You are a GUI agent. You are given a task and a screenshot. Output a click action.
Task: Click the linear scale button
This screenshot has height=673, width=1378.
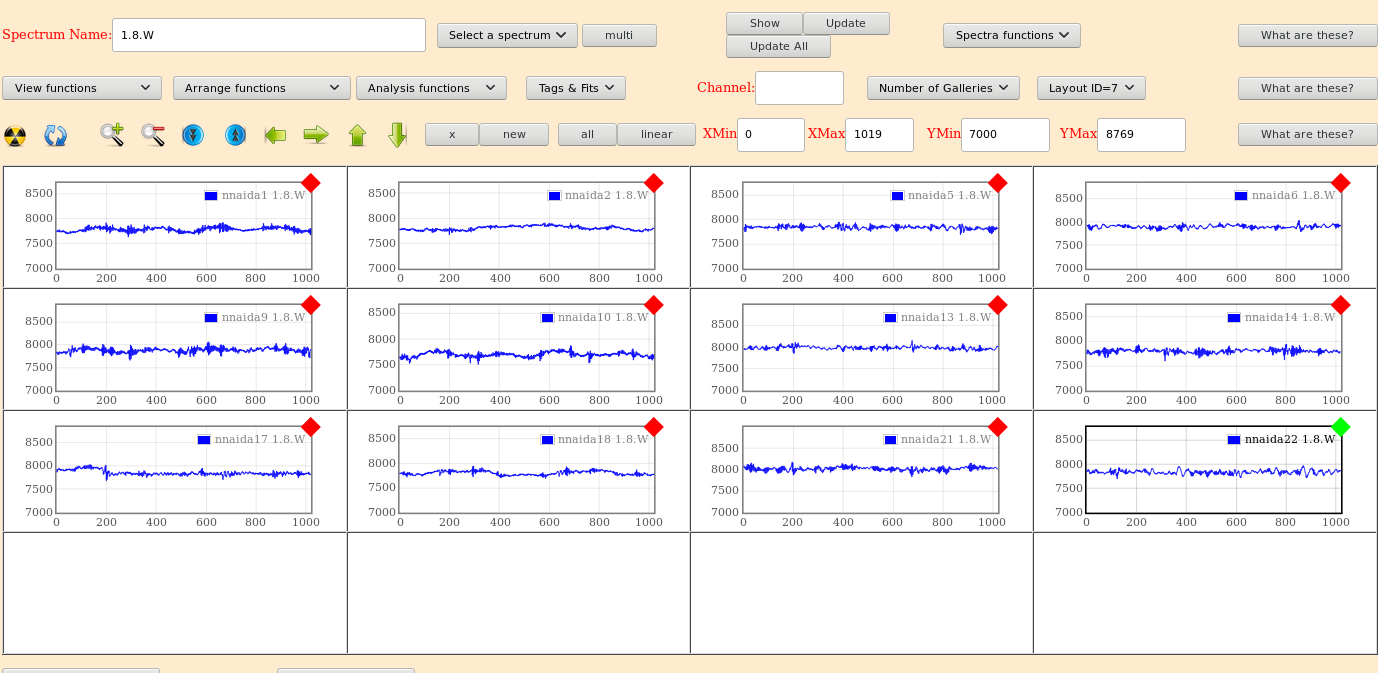coord(657,134)
